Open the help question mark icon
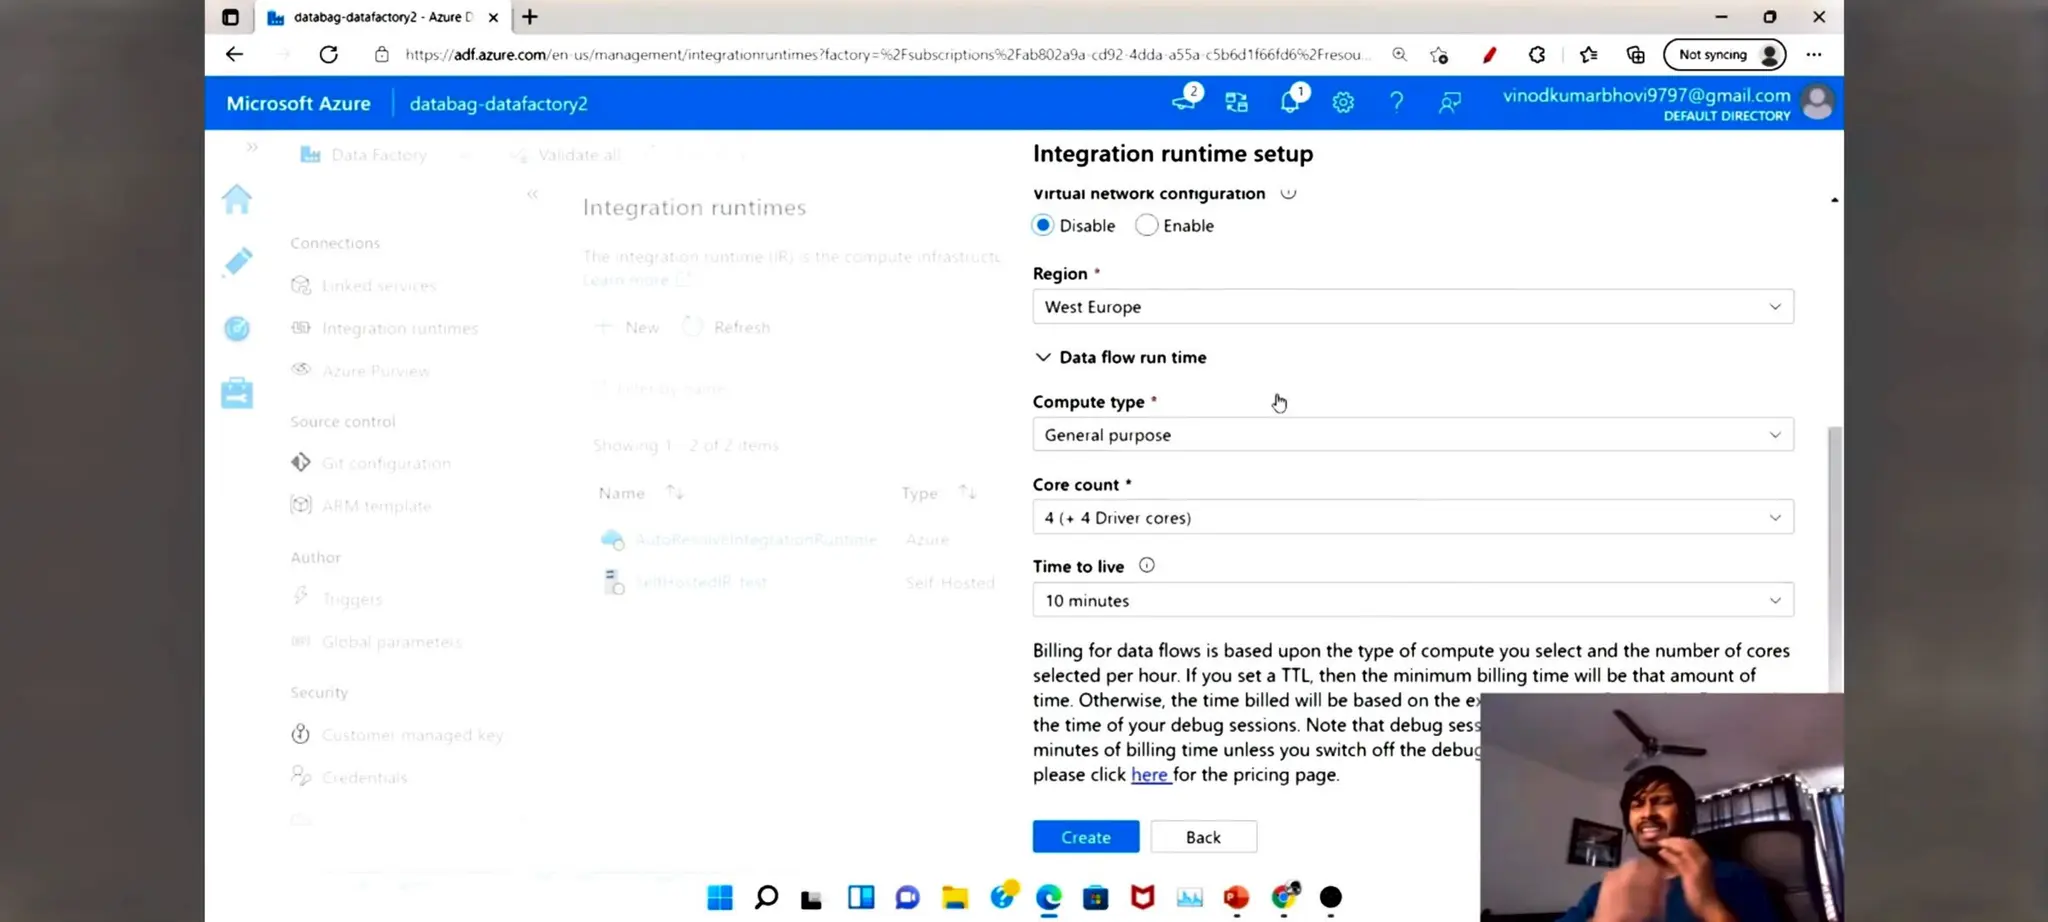Image resolution: width=2048 pixels, height=922 pixels. click(1397, 102)
